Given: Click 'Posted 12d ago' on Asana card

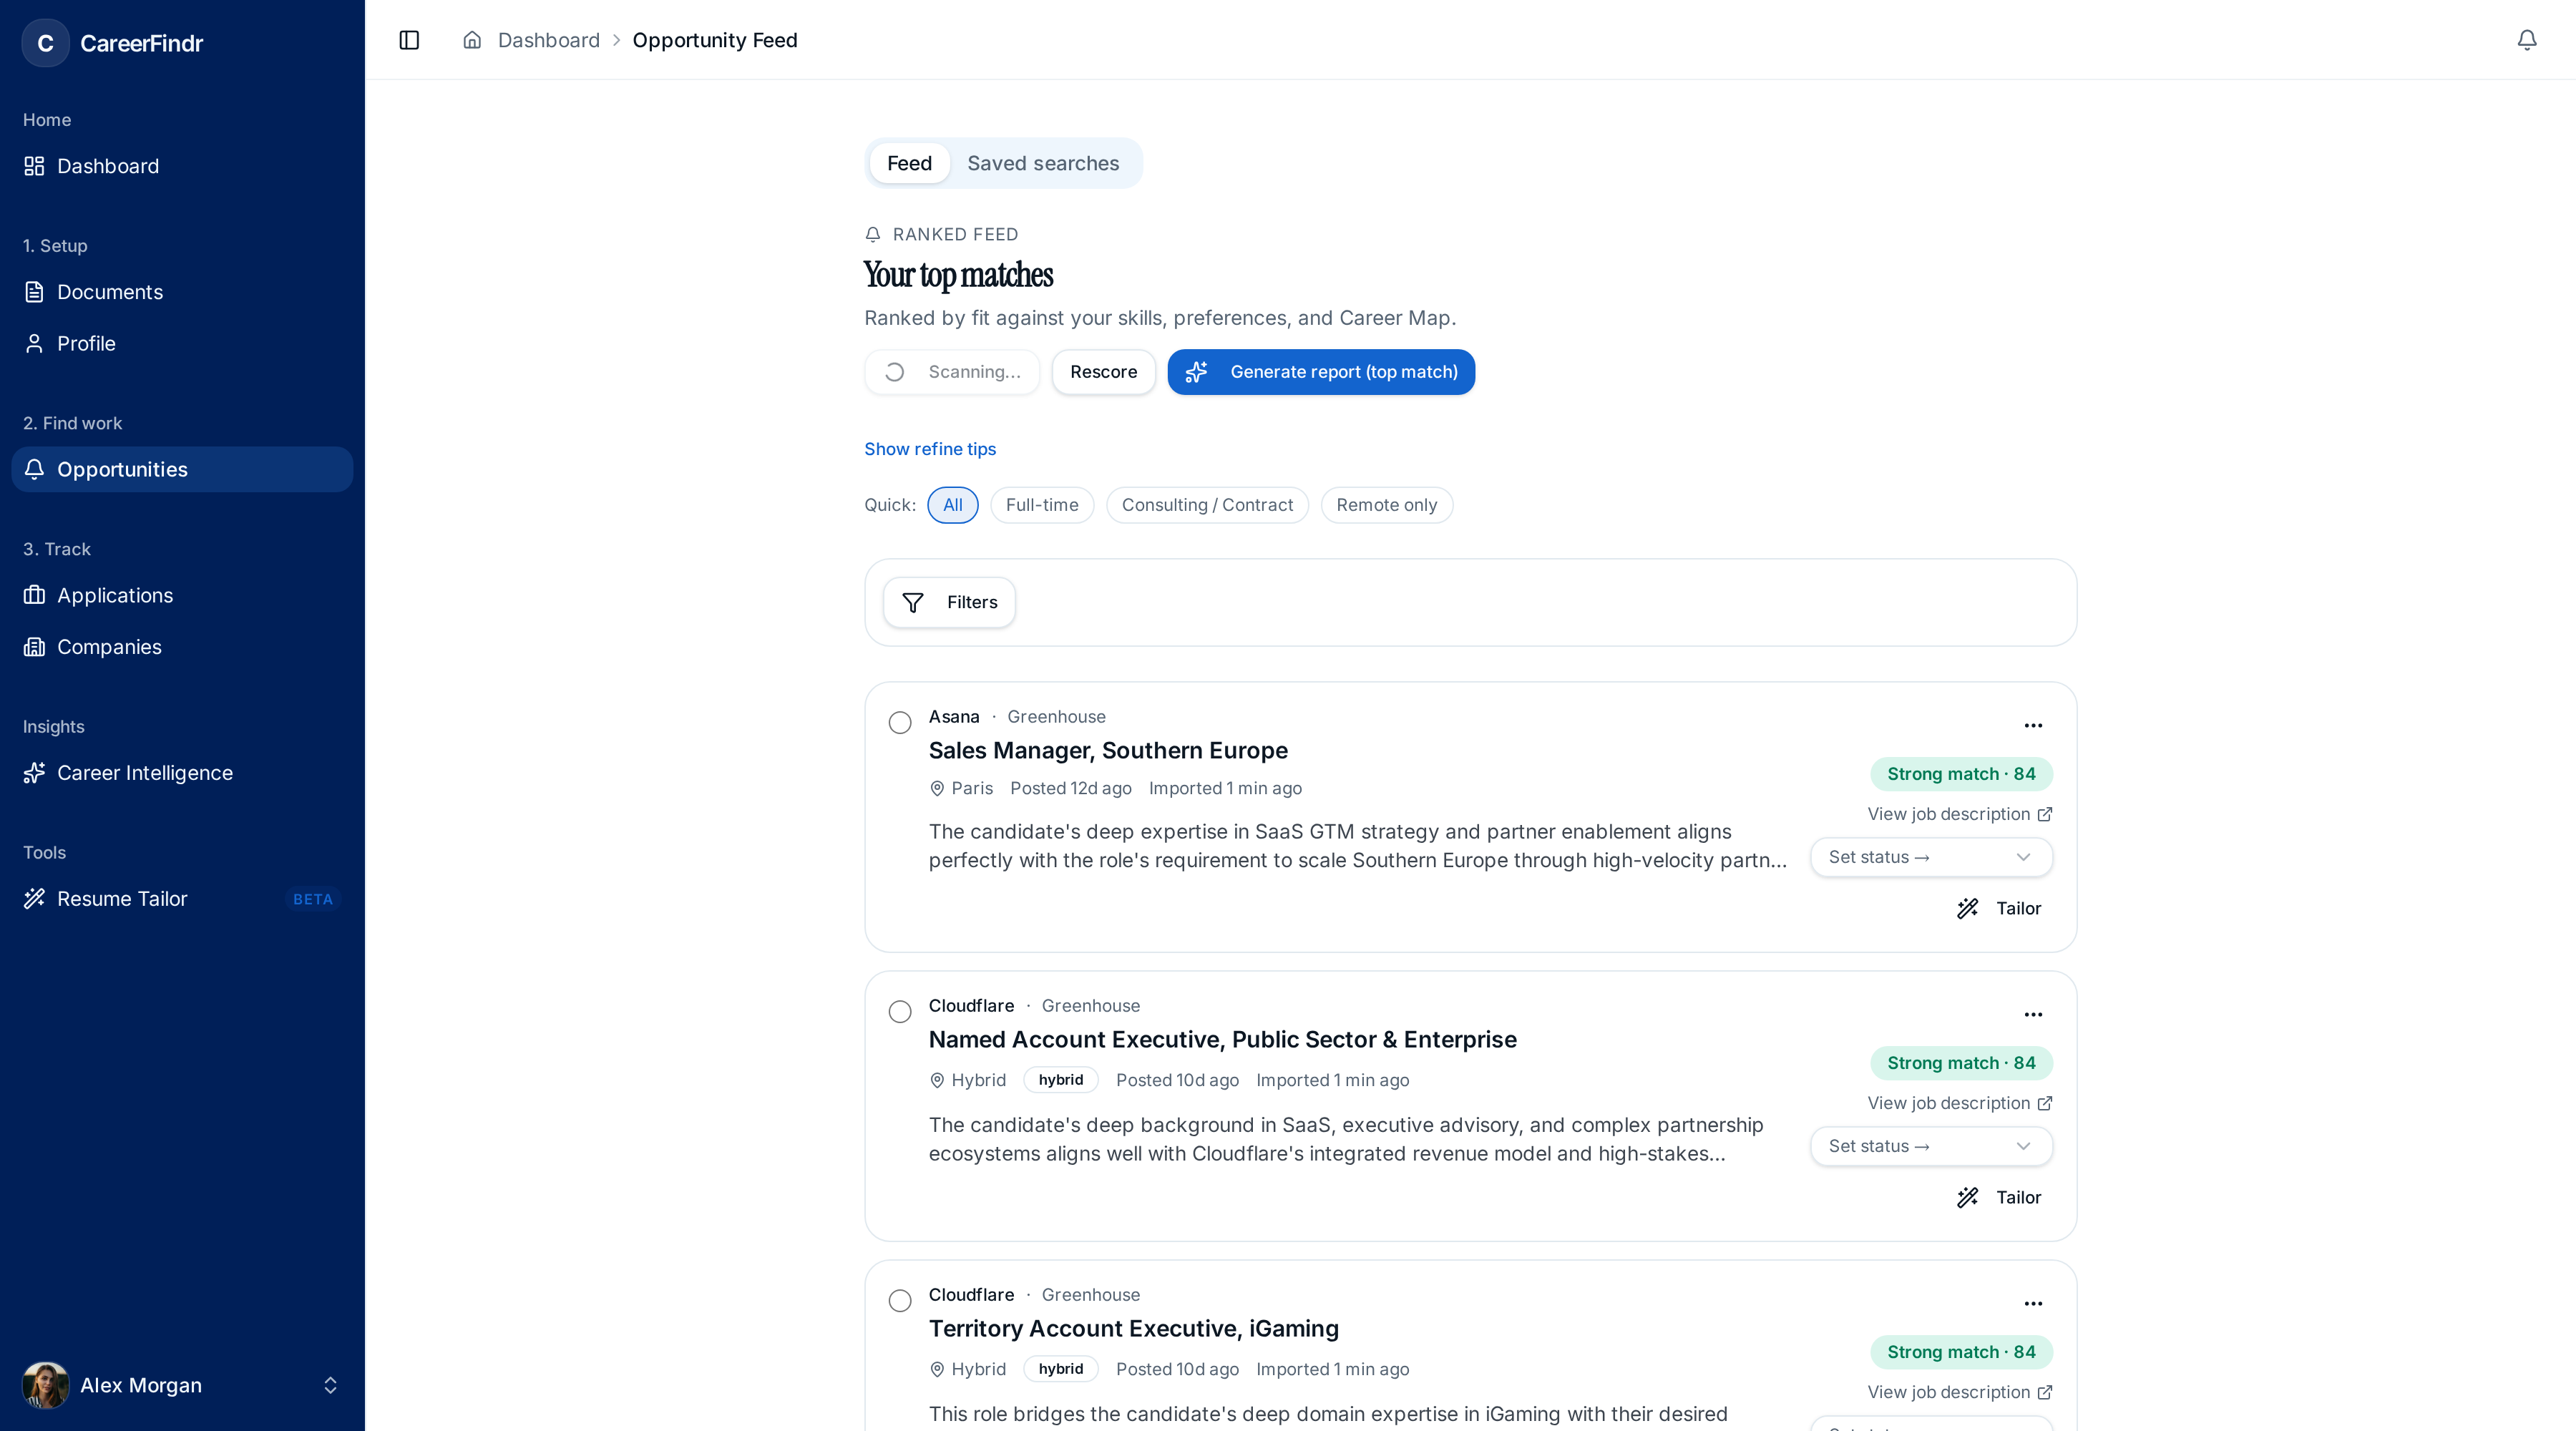Looking at the screenshot, I should (1070, 788).
